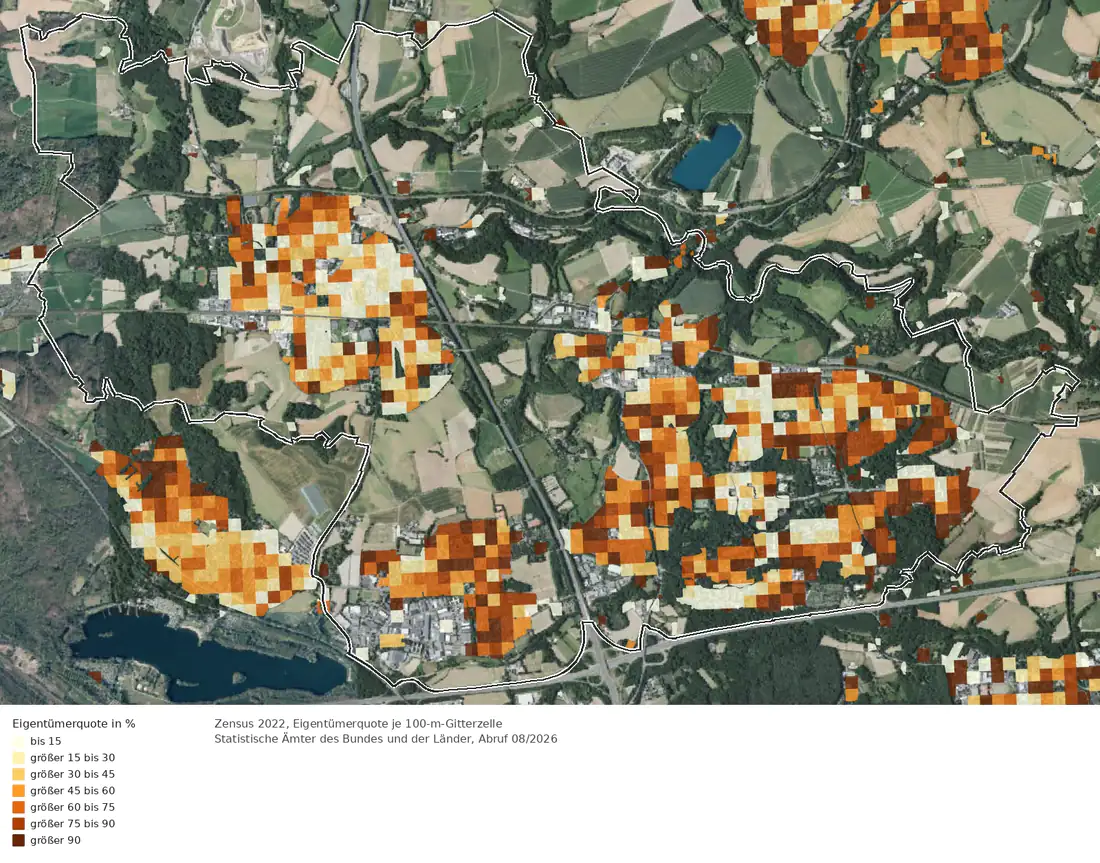
Task: Click the 'bis 15' legend label
Action: [46, 741]
